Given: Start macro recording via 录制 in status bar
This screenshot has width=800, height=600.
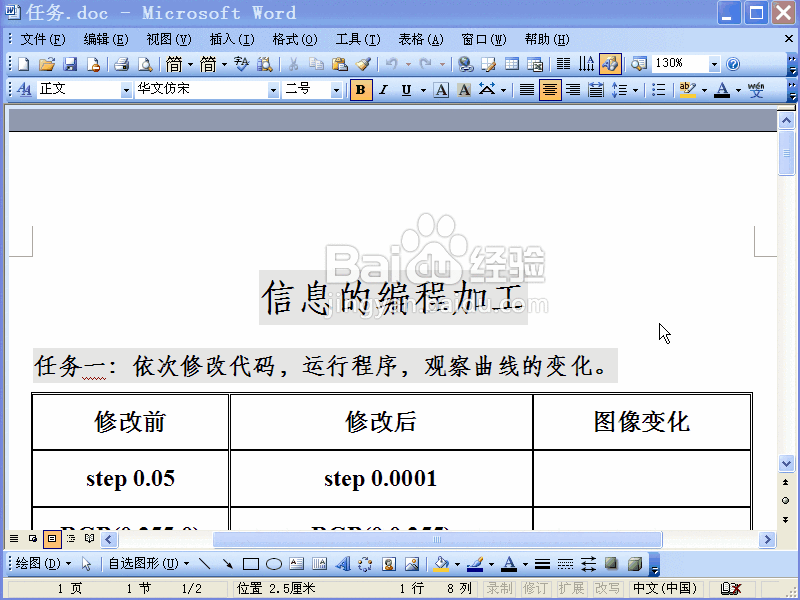Looking at the screenshot, I should 497,588.
